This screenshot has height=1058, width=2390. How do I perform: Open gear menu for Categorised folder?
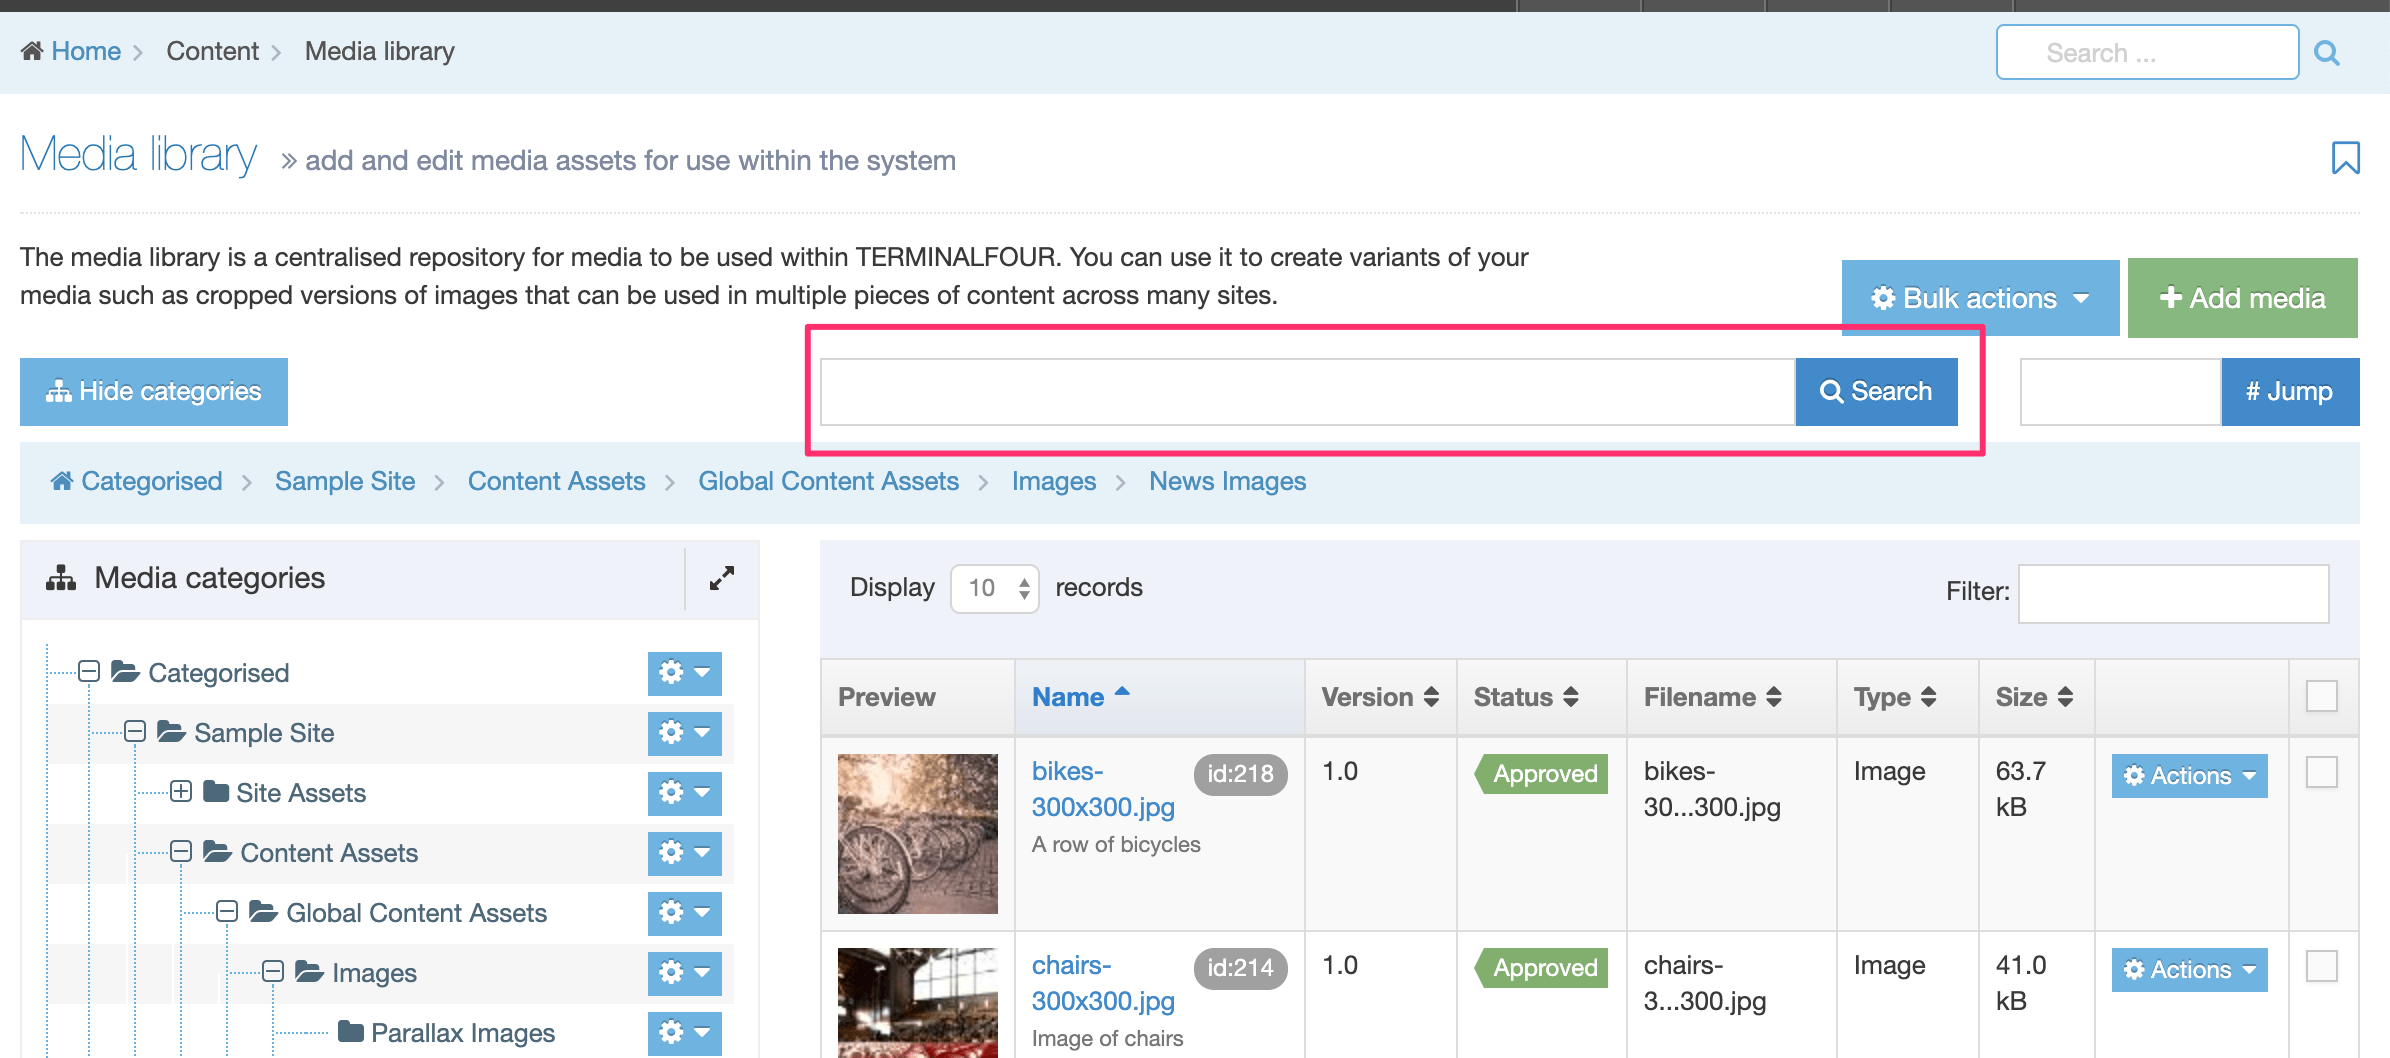coord(684,673)
